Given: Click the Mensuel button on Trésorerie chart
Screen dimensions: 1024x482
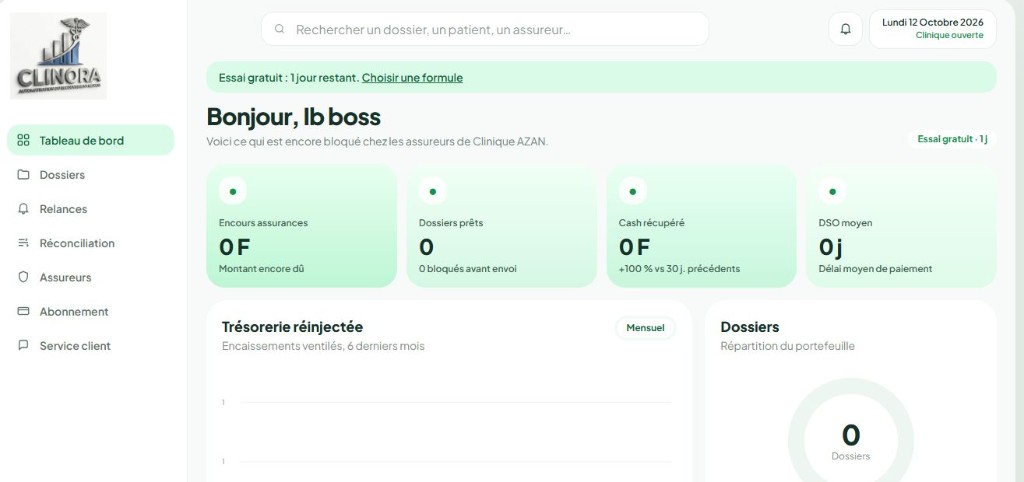Looking at the screenshot, I should tap(645, 328).
